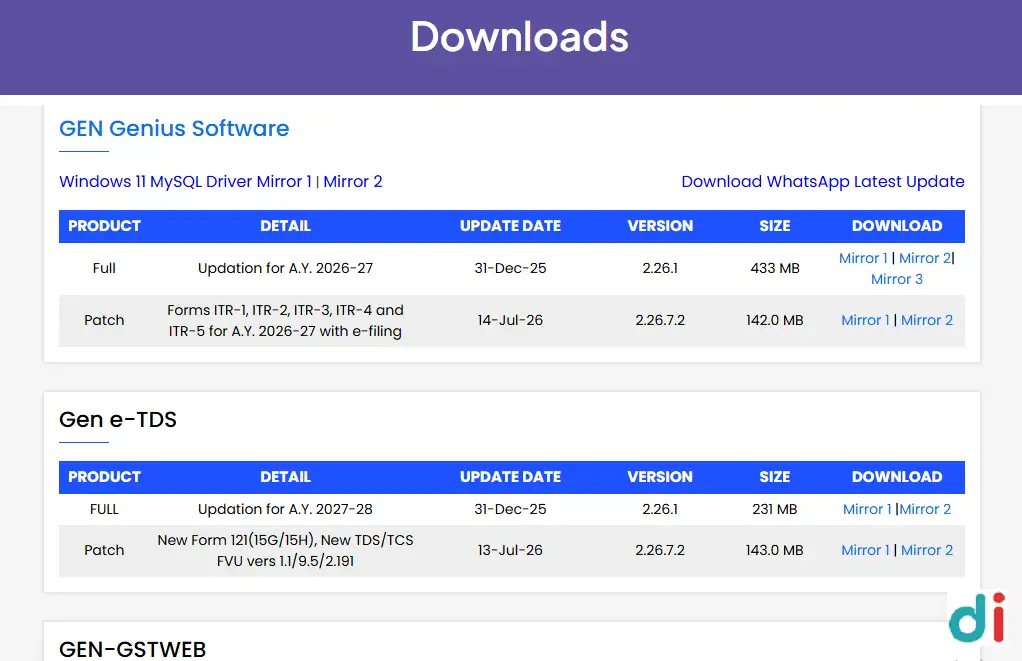Open Download WhatsApp Latest Update link
Image resolution: width=1022 pixels, height=661 pixels.
[823, 181]
